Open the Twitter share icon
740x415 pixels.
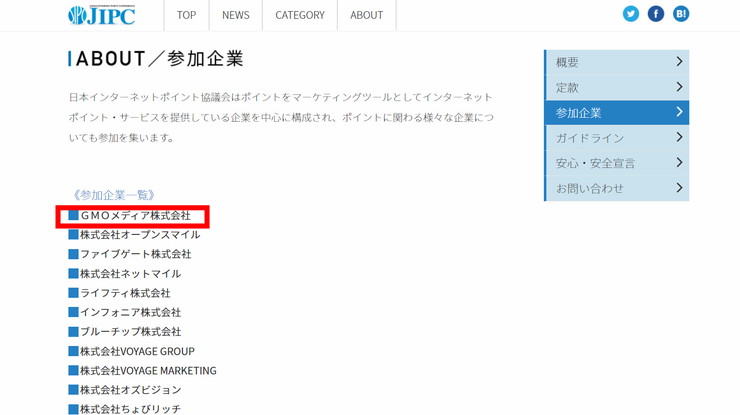coord(631,14)
